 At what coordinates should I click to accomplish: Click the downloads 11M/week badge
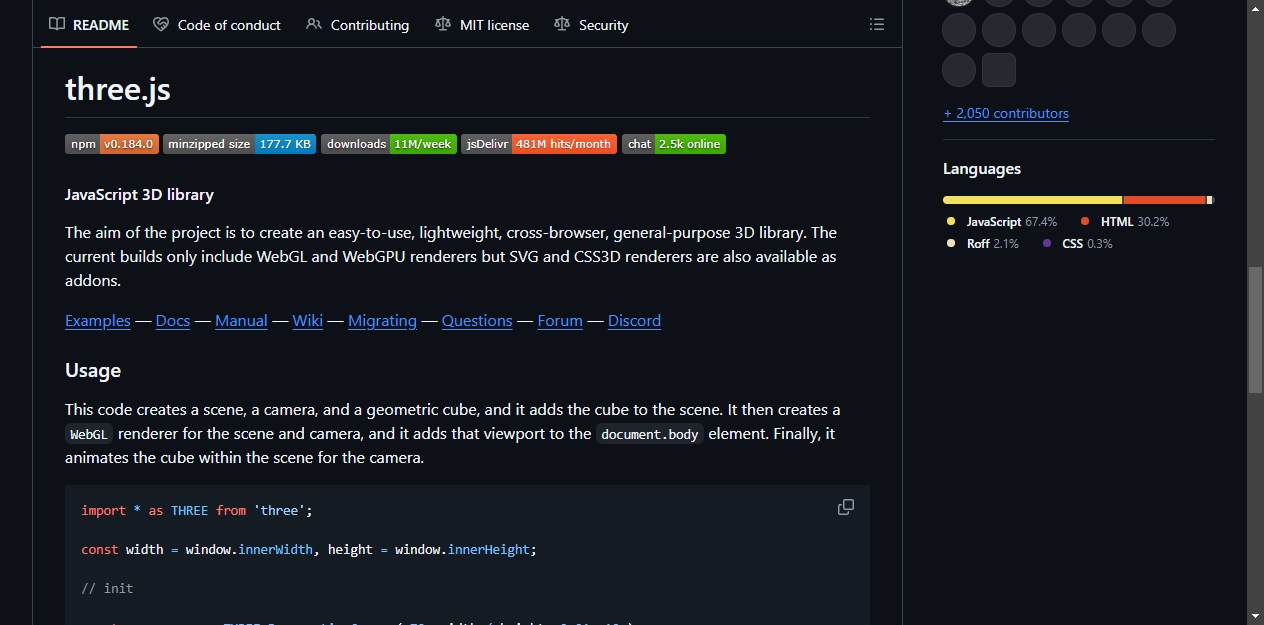pos(389,144)
